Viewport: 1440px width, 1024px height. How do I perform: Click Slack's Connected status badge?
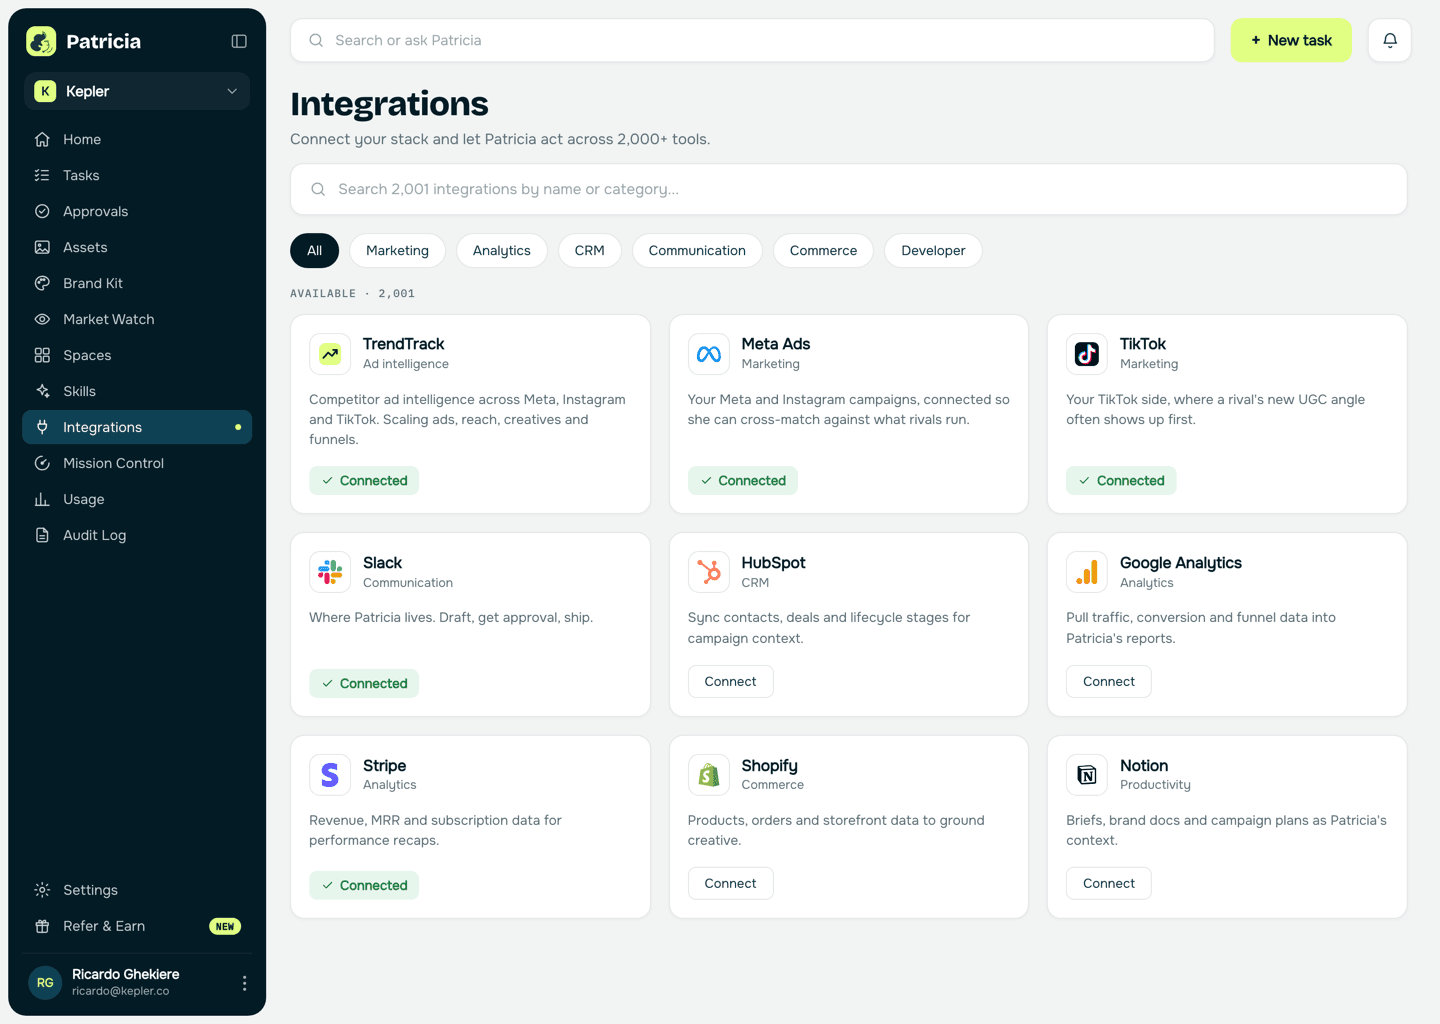tap(364, 684)
